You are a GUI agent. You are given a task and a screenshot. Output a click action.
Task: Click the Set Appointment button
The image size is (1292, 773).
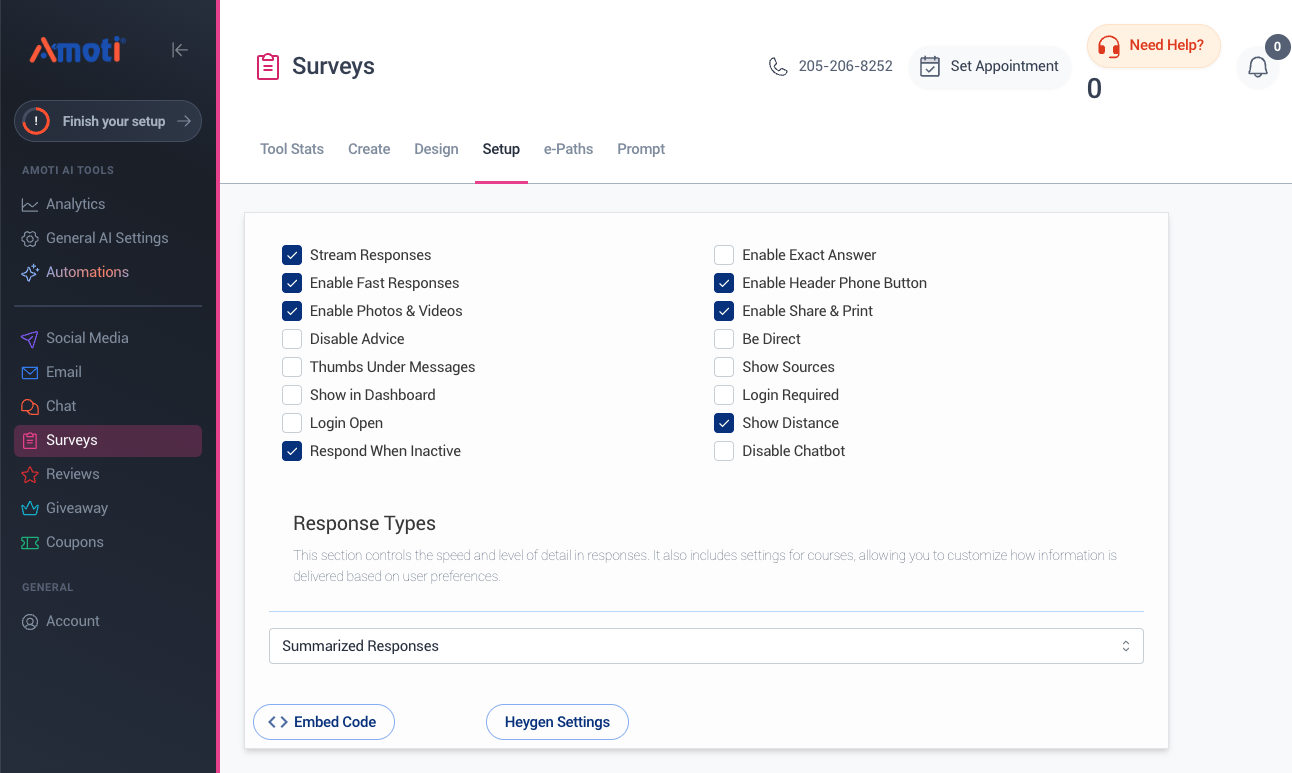[989, 67]
